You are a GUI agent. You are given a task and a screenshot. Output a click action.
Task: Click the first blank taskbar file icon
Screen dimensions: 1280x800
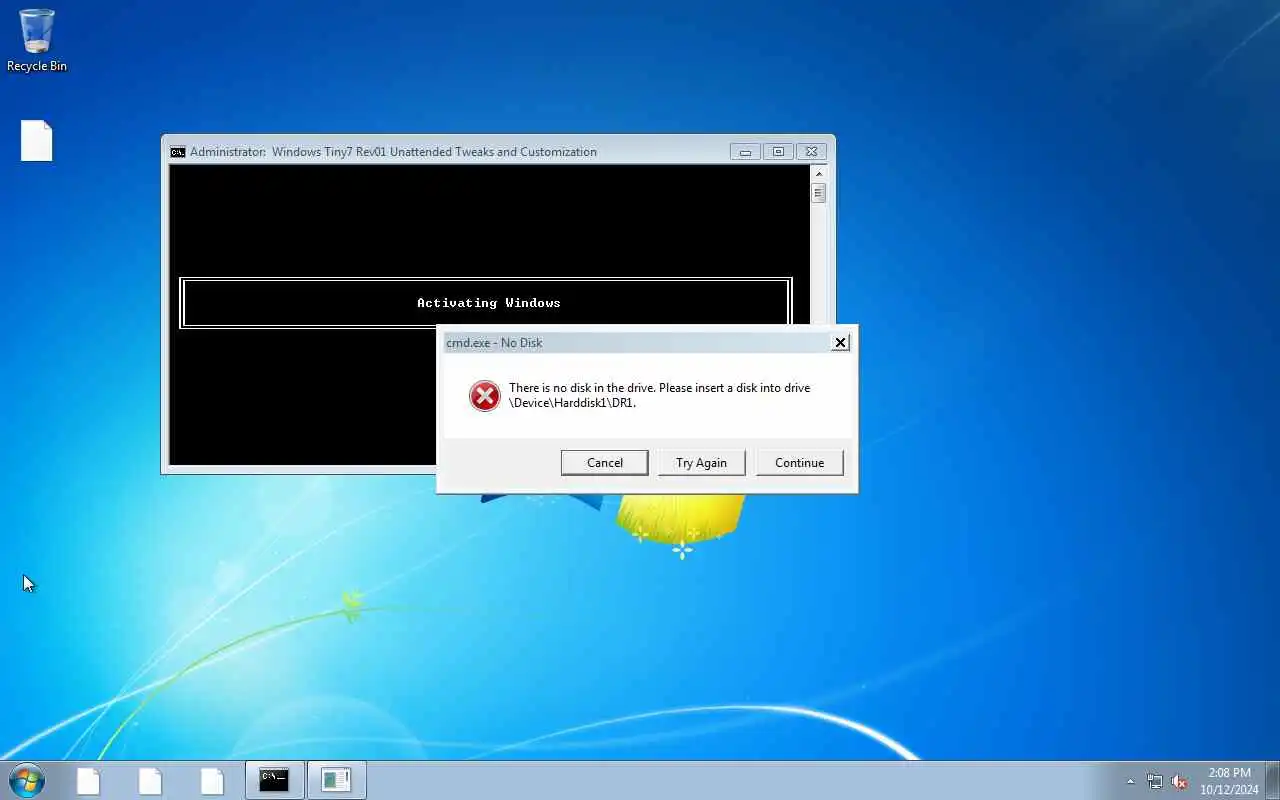click(x=88, y=781)
